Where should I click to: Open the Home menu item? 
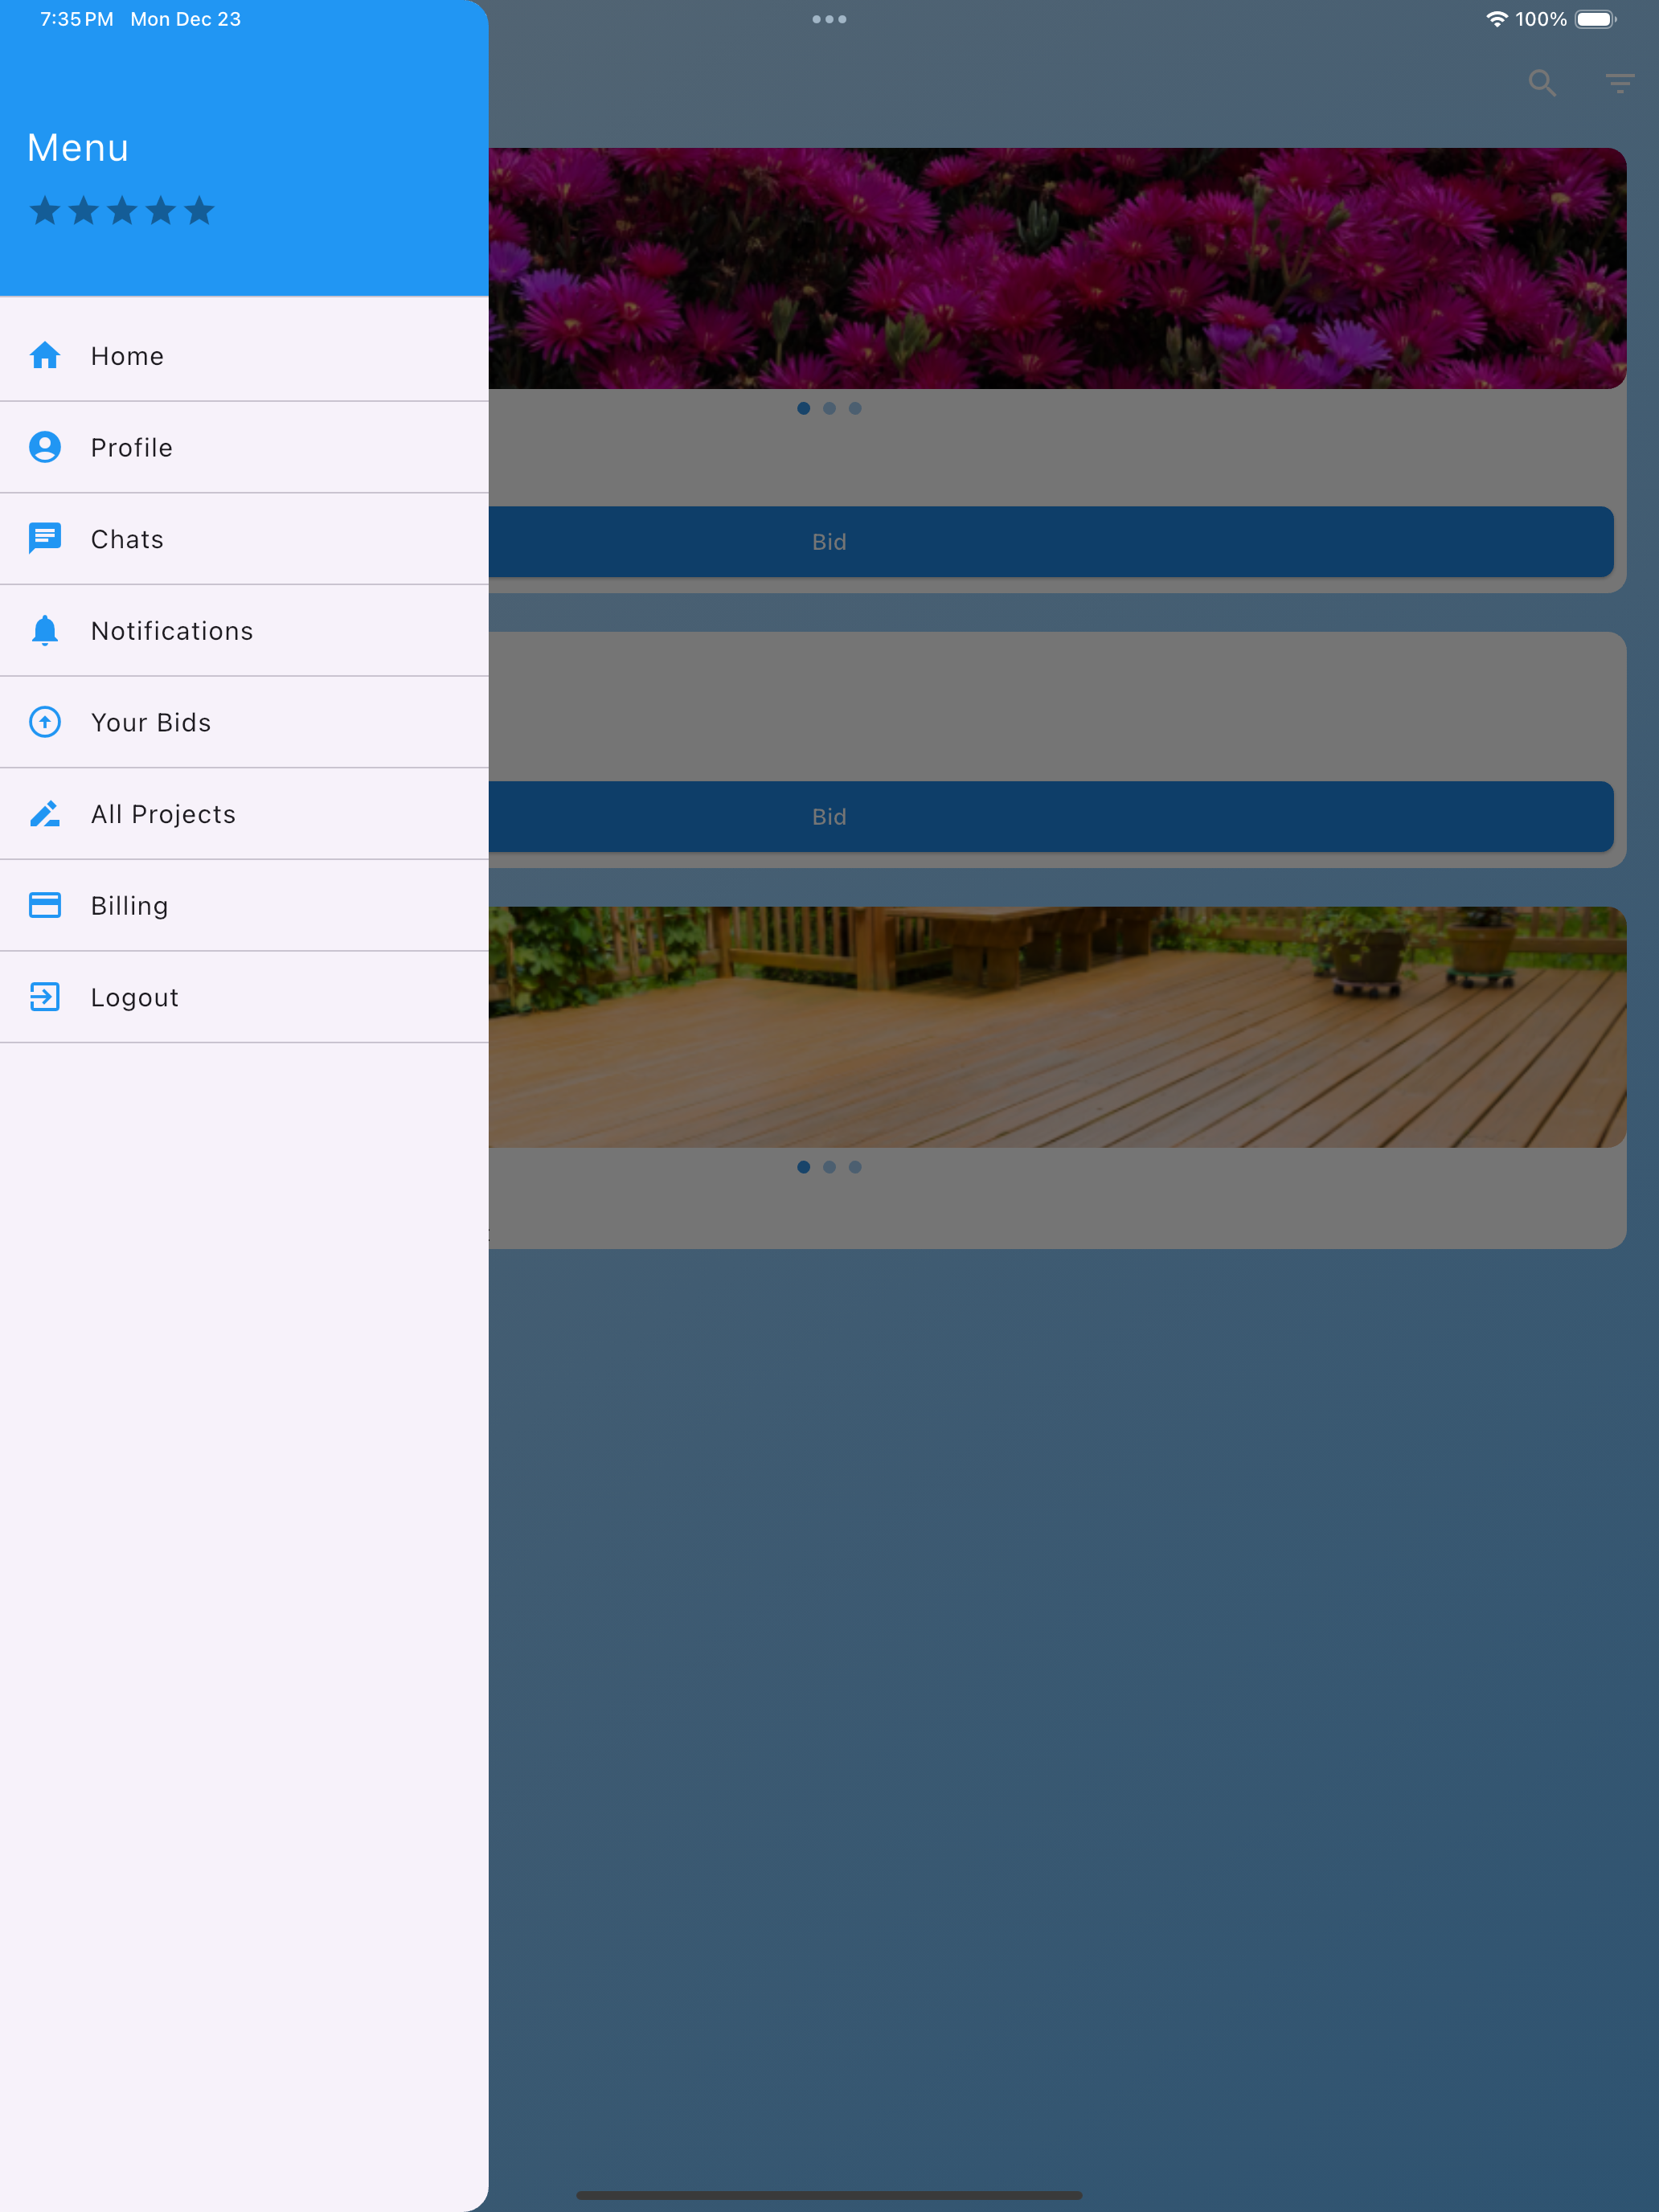point(244,356)
